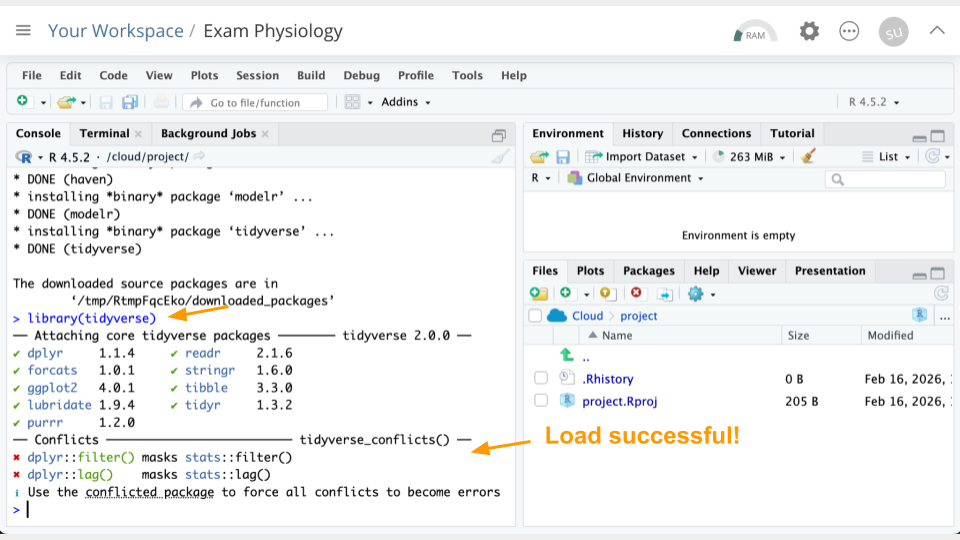
Task: Click the New Blank File plus icon
Action: click(x=566, y=293)
